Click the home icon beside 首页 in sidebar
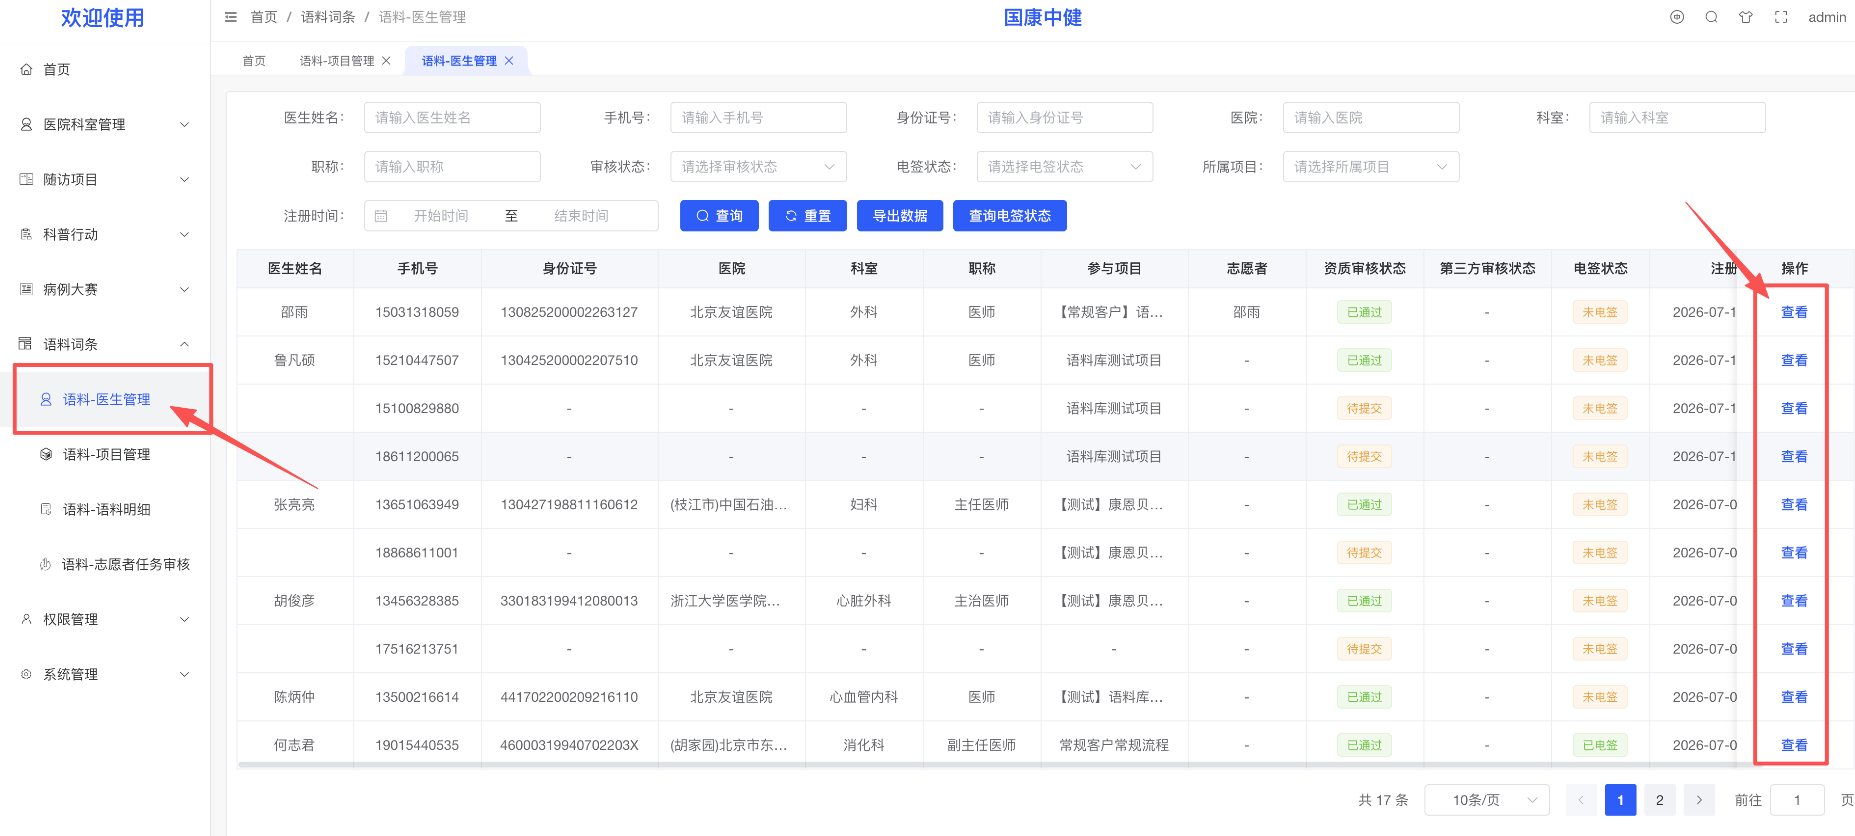The image size is (1855, 836). tap(27, 69)
